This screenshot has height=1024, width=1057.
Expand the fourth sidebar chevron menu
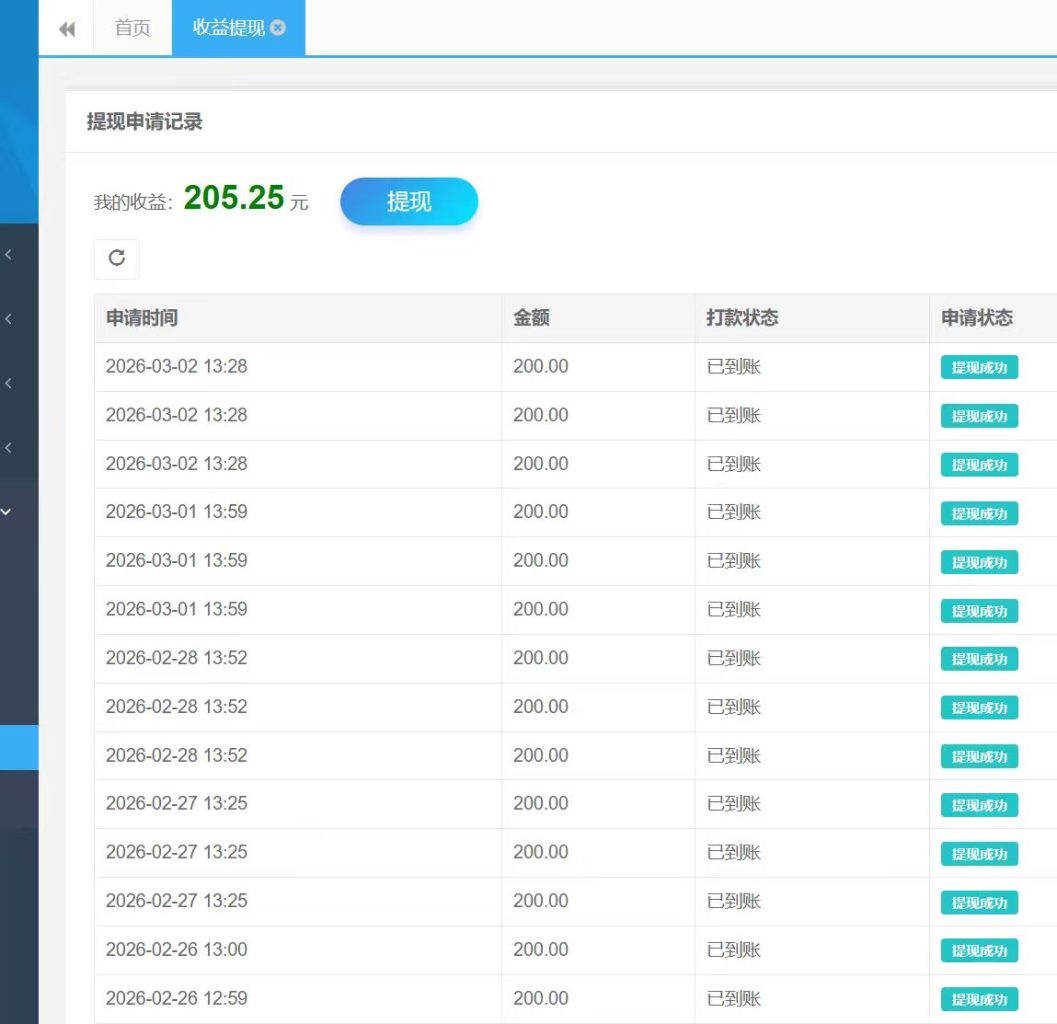point(8,447)
